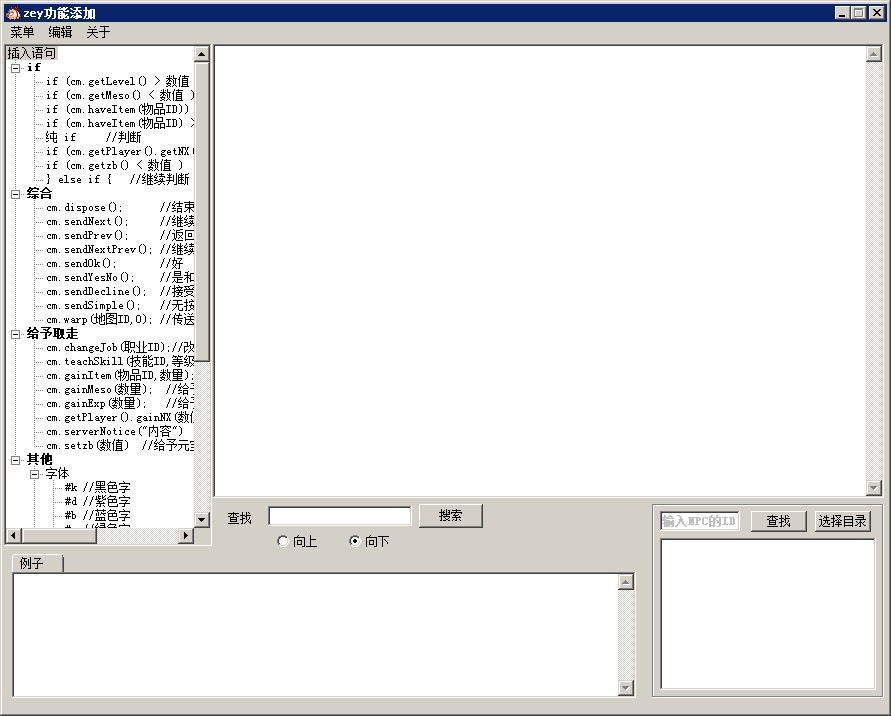Screen dimensions: 891x716
Task: Click the 例子 box scroll down arrow
Action: point(626,688)
